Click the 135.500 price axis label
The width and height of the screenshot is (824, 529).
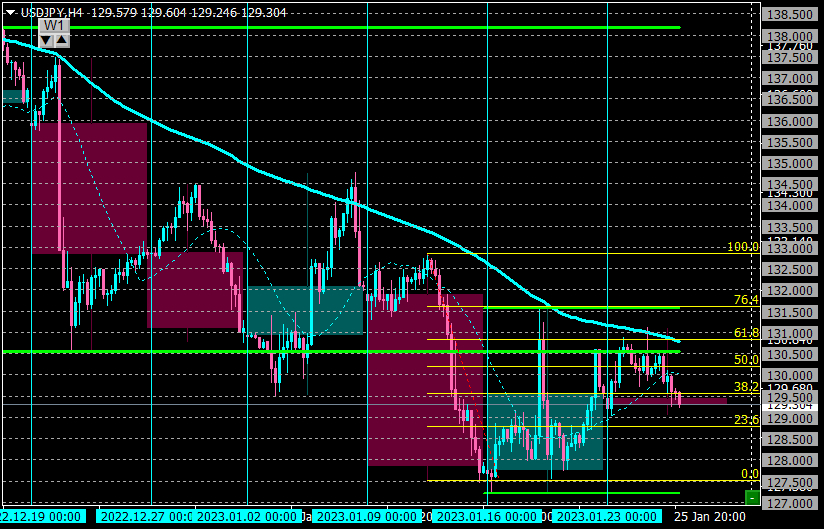pyautogui.click(x=790, y=142)
